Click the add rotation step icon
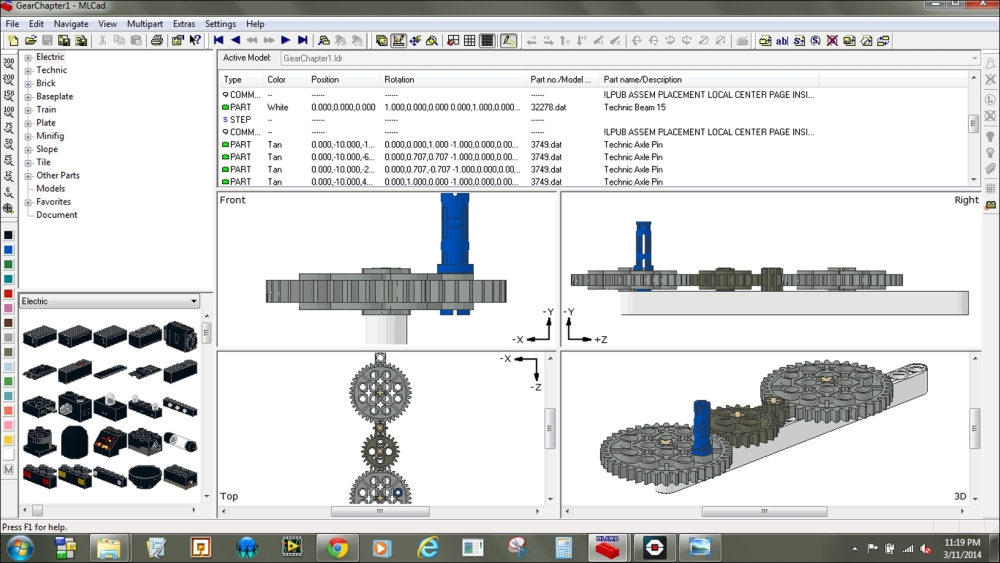 [816, 41]
